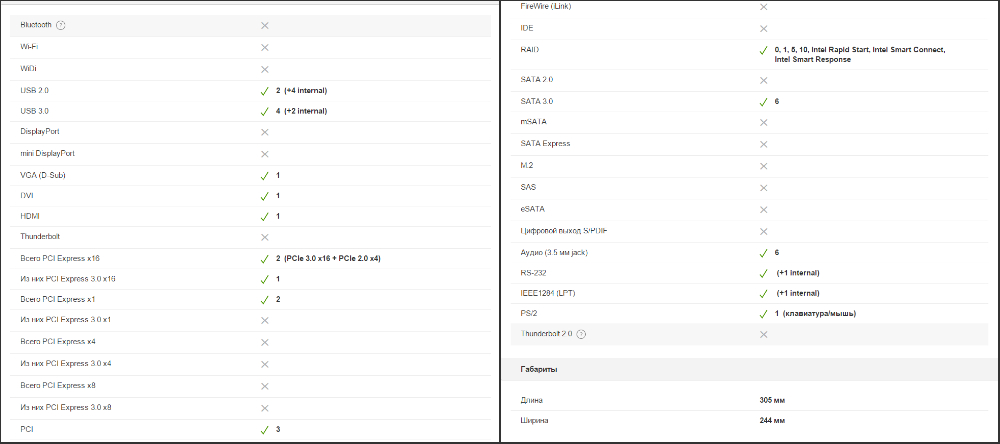Click the value "2 (+4 internal)"
This screenshot has height=444, width=1000.
302,91
